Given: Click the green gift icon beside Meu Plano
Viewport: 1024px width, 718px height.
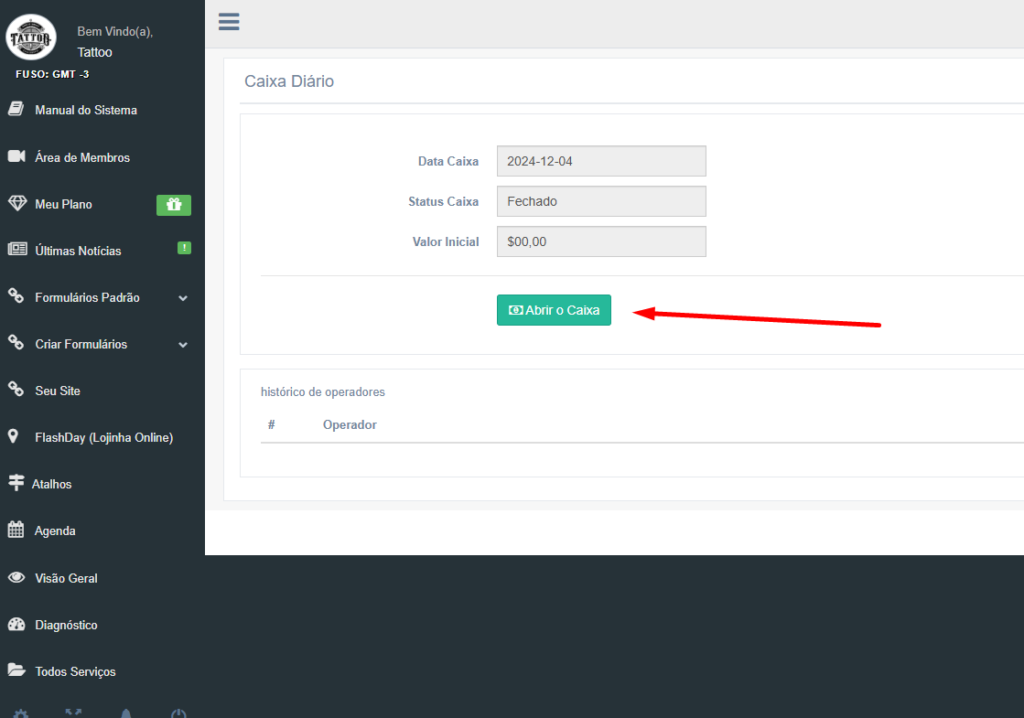Looking at the screenshot, I should (x=174, y=205).
